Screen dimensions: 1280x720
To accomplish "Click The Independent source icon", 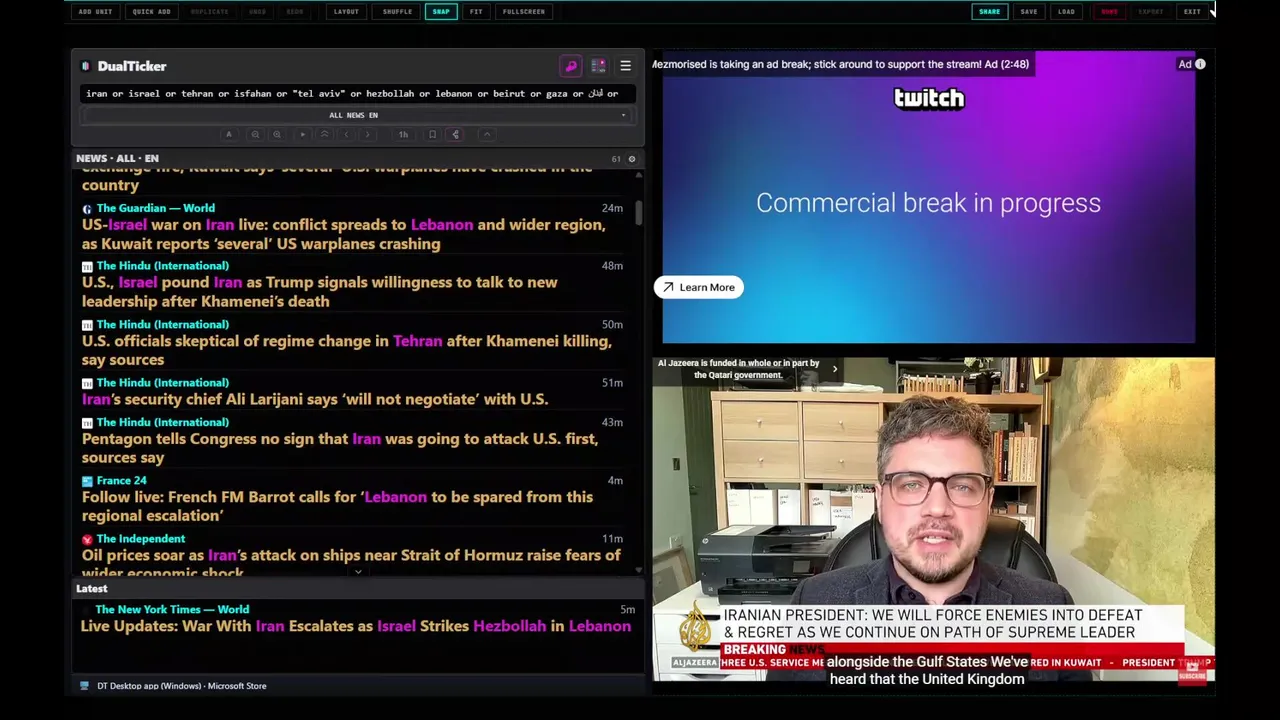I will tap(87, 539).
